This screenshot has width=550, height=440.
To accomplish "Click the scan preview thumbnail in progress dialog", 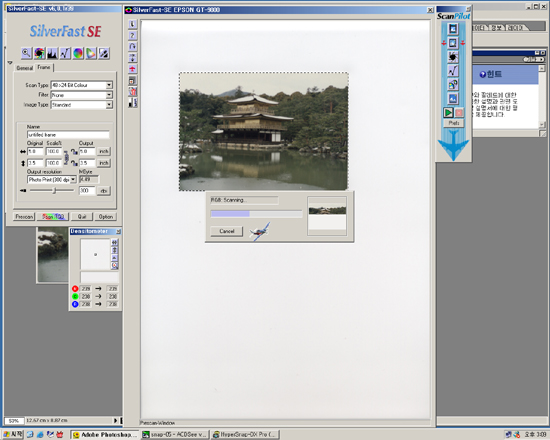I will [x=327, y=215].
